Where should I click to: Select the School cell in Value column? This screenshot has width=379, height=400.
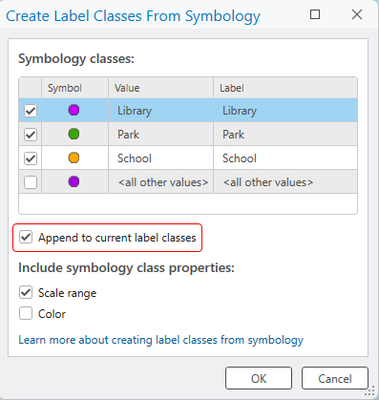pyautogui.click(x=161, y=158)
